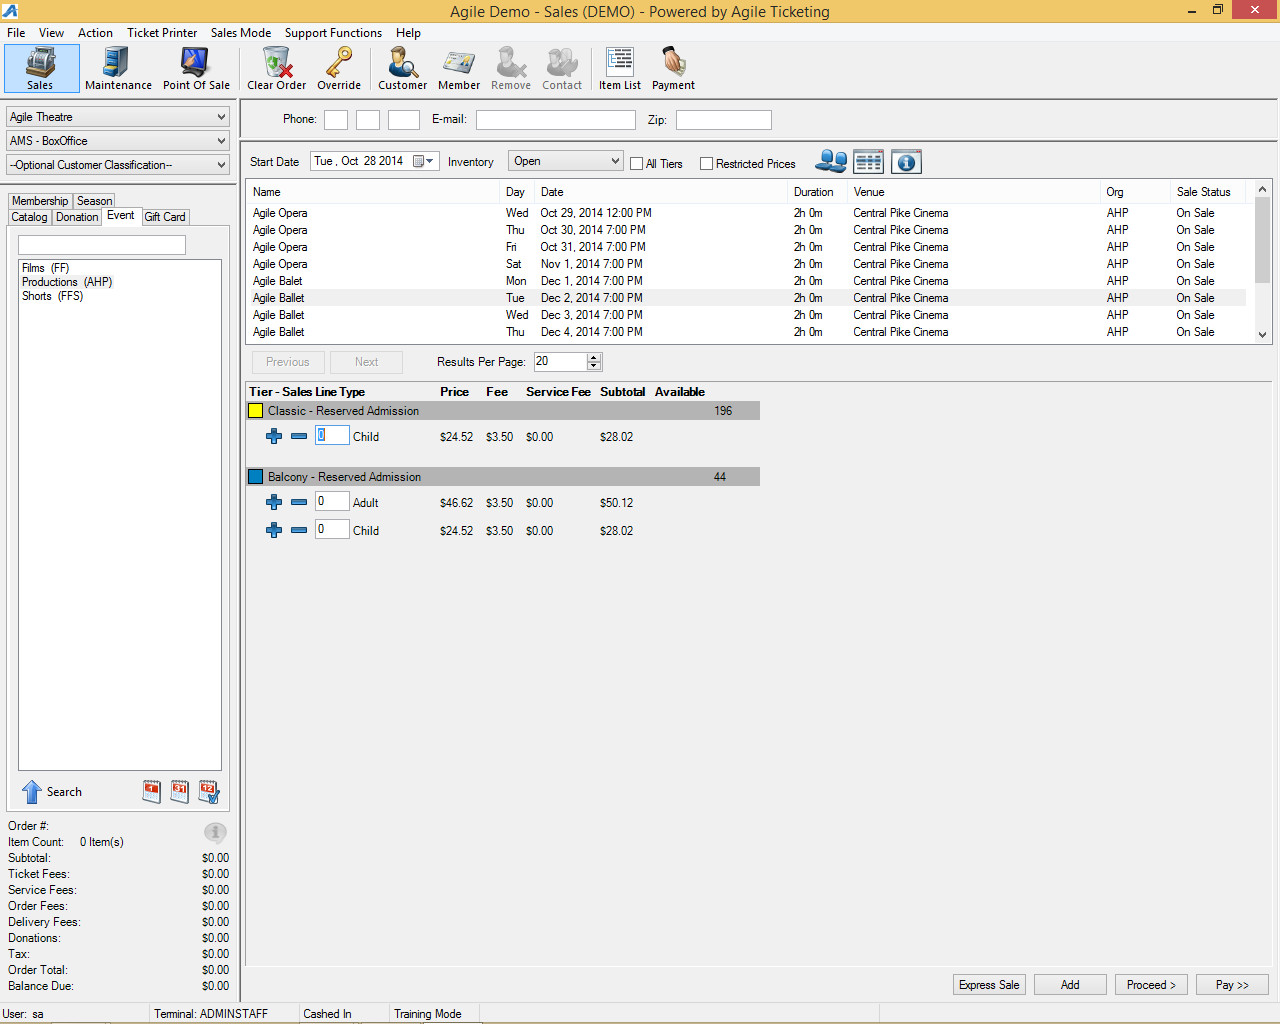Select Shorts (FFS) in the list
1280x1024 pixels.
(53, 296)
